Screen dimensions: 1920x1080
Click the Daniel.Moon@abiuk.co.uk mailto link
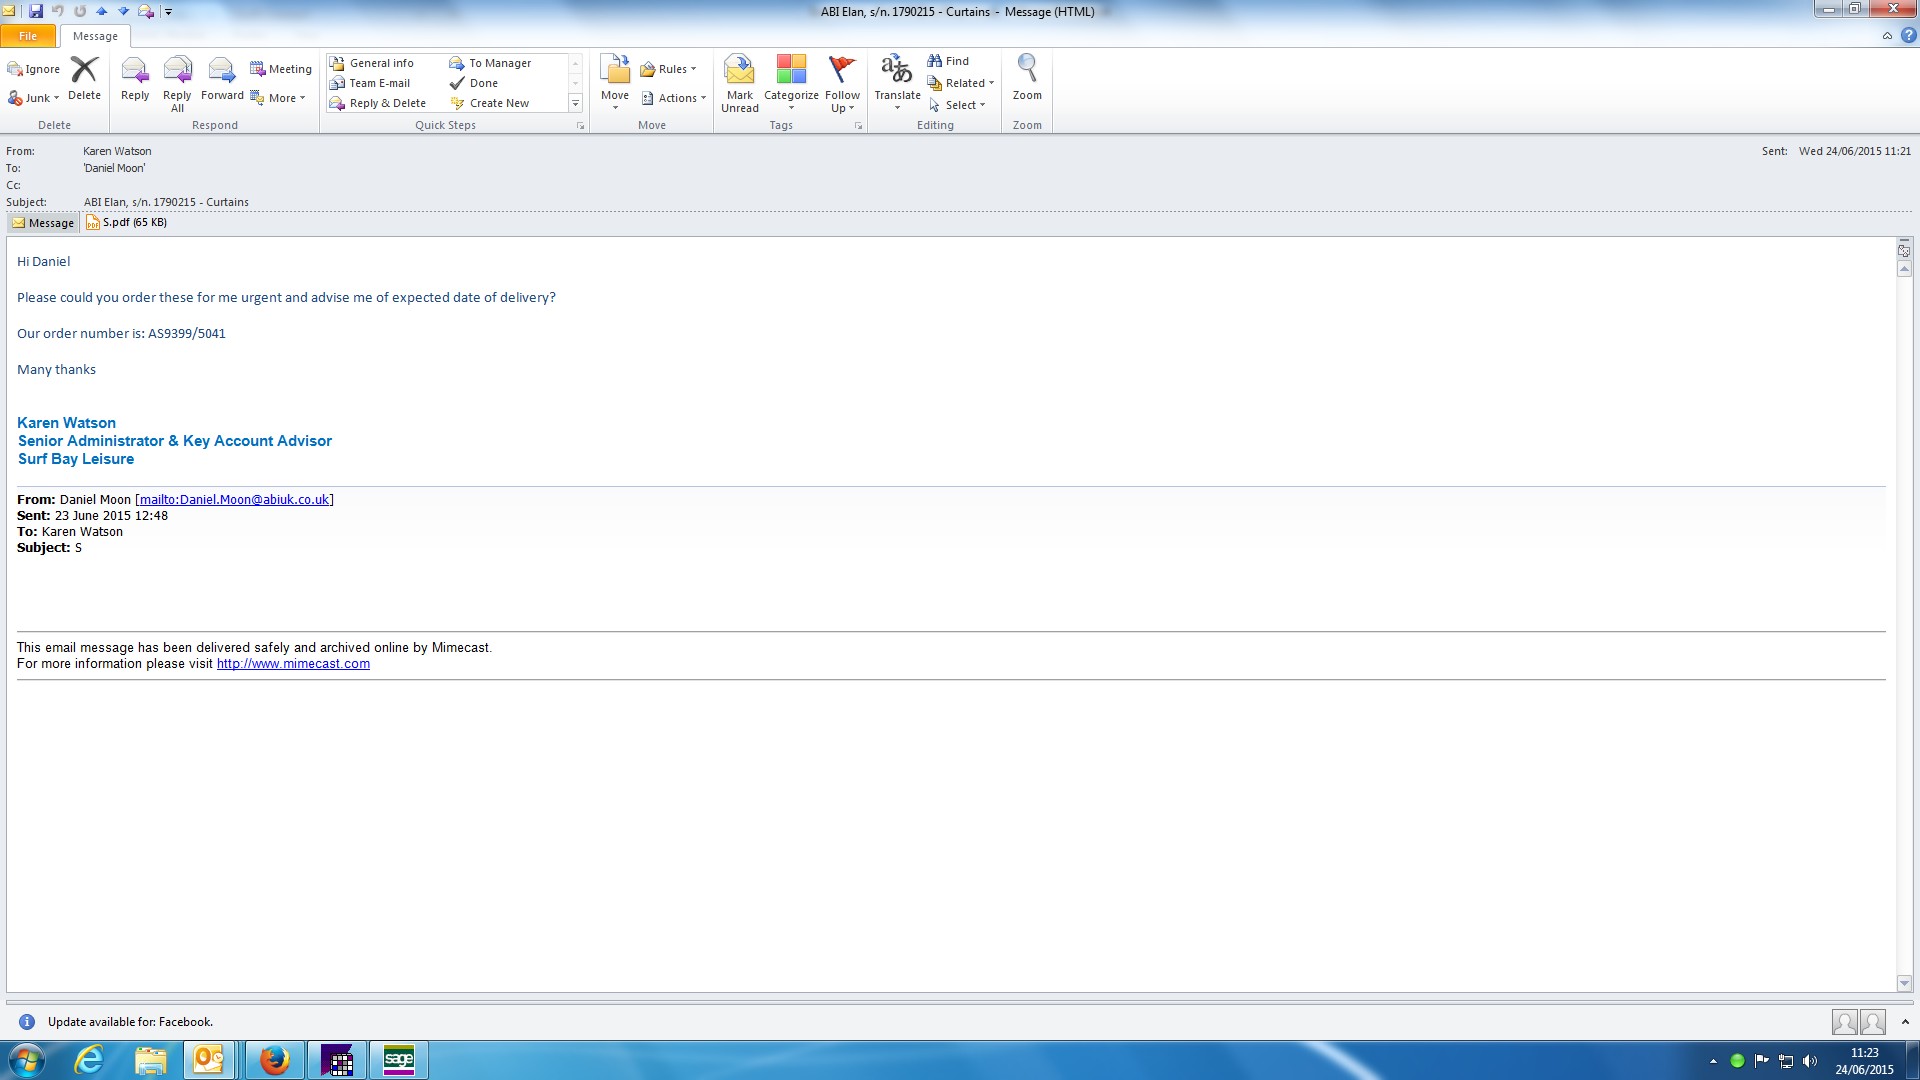[234, 500]
